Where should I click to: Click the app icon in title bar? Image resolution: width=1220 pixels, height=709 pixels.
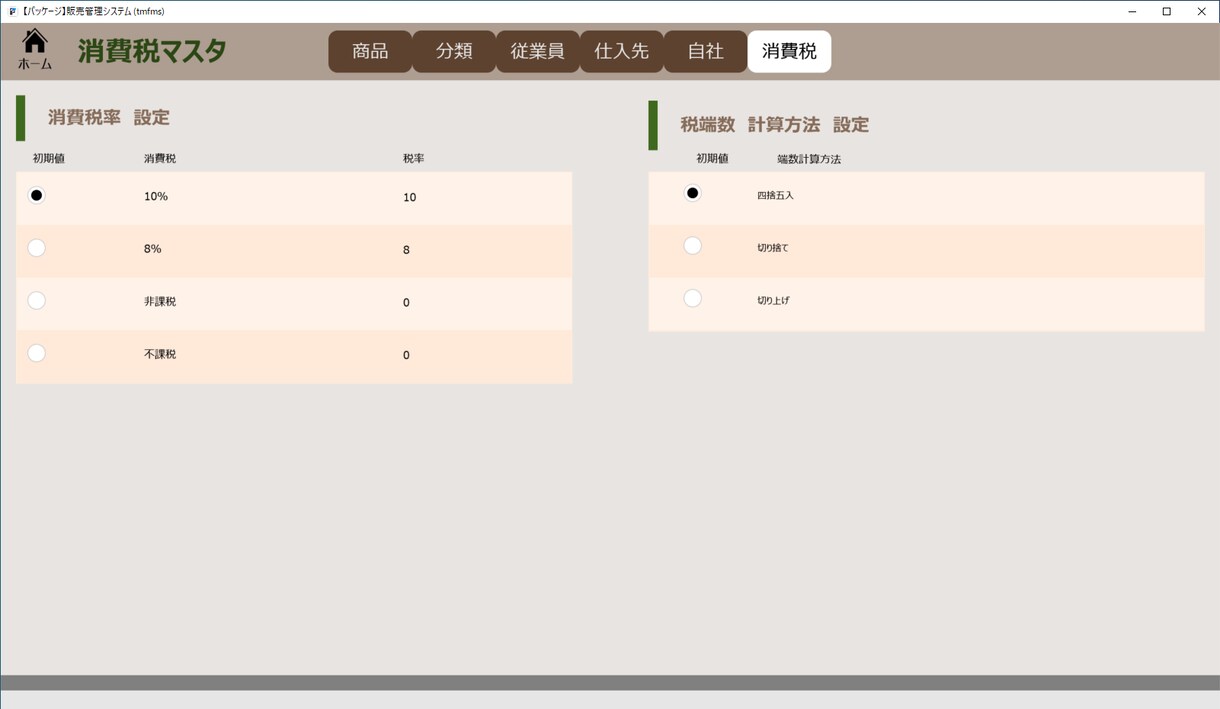coord(12,11)
